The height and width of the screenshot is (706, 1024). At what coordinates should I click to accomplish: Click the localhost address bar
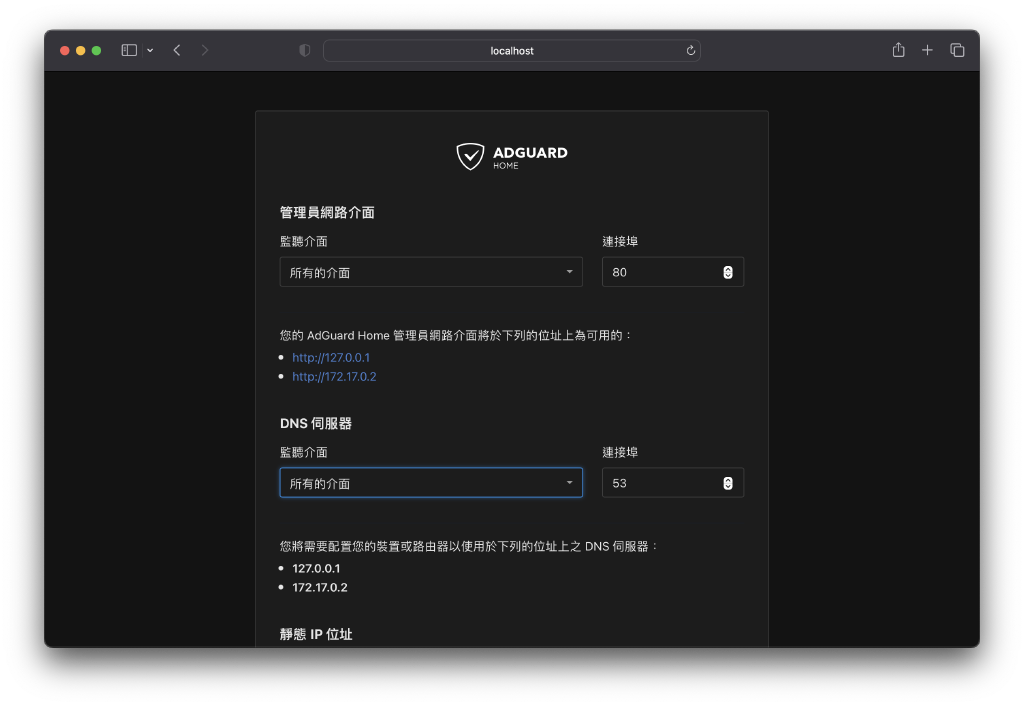(512, 50)
